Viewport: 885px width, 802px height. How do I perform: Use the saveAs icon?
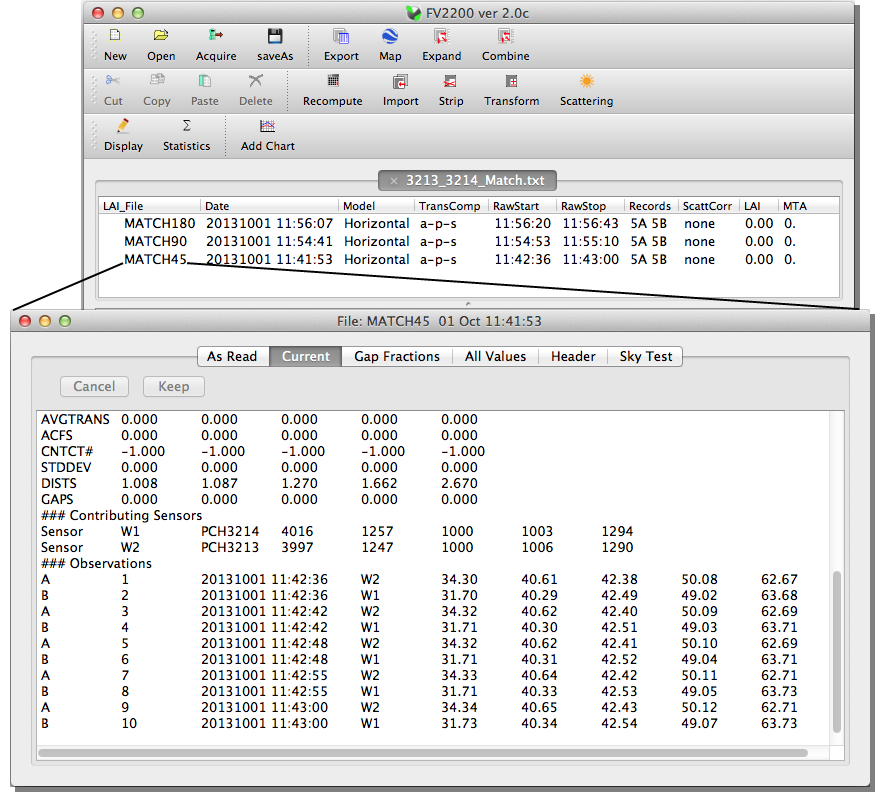[274, 44]
